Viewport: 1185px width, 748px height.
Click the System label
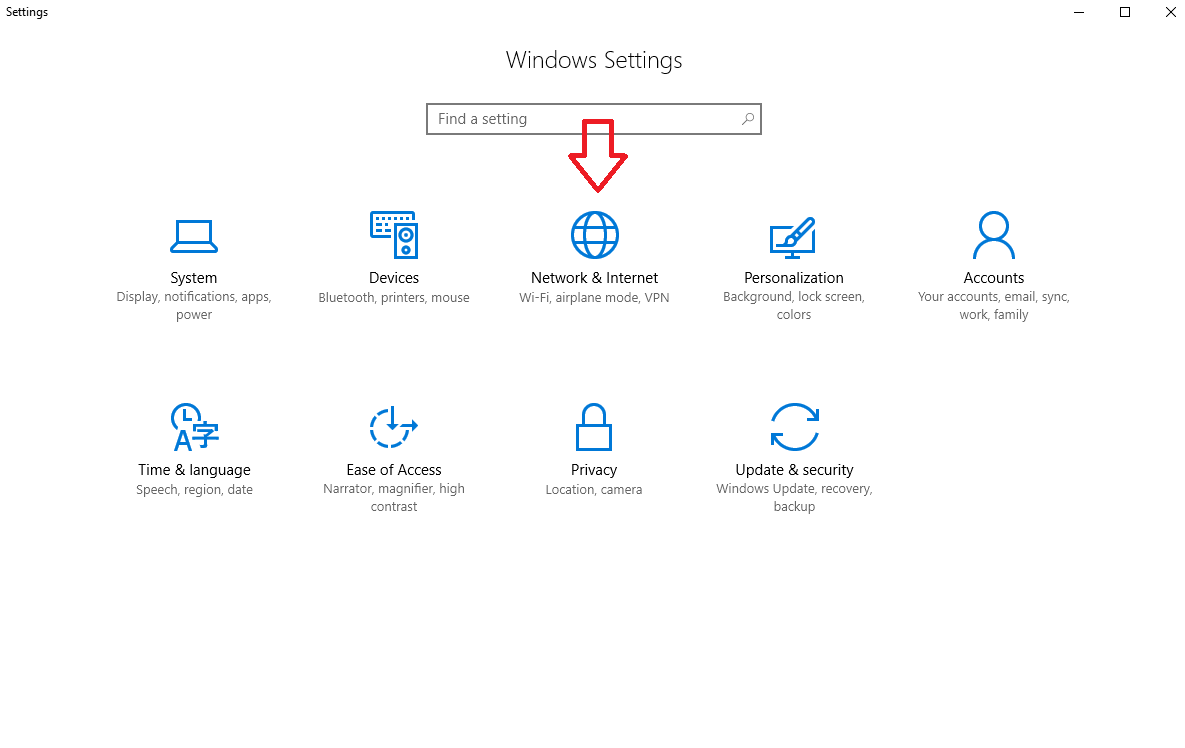[193, 278]
